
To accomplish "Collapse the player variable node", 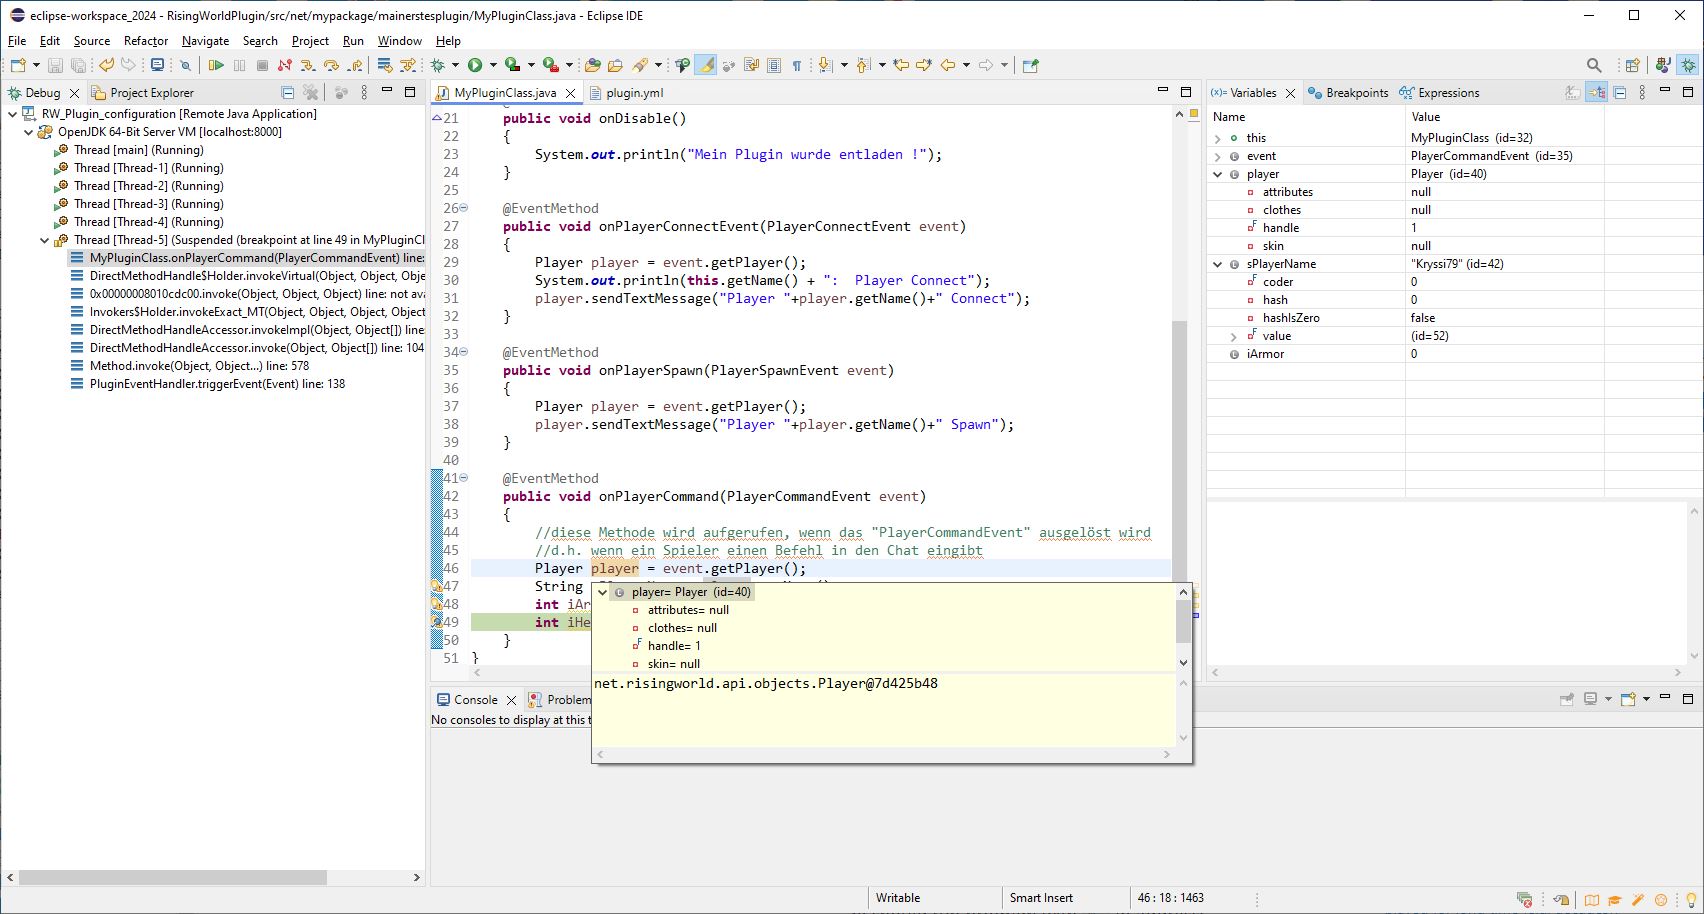I will [1218, 174].
